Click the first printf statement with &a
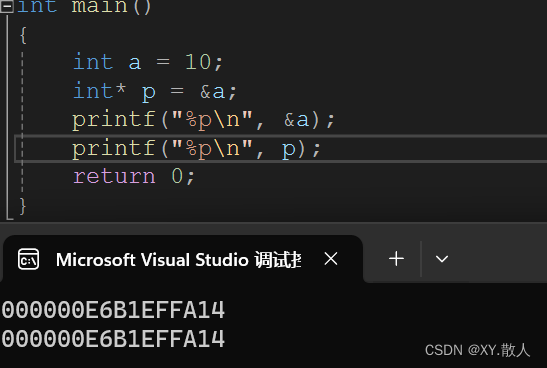 coord(203,120)
